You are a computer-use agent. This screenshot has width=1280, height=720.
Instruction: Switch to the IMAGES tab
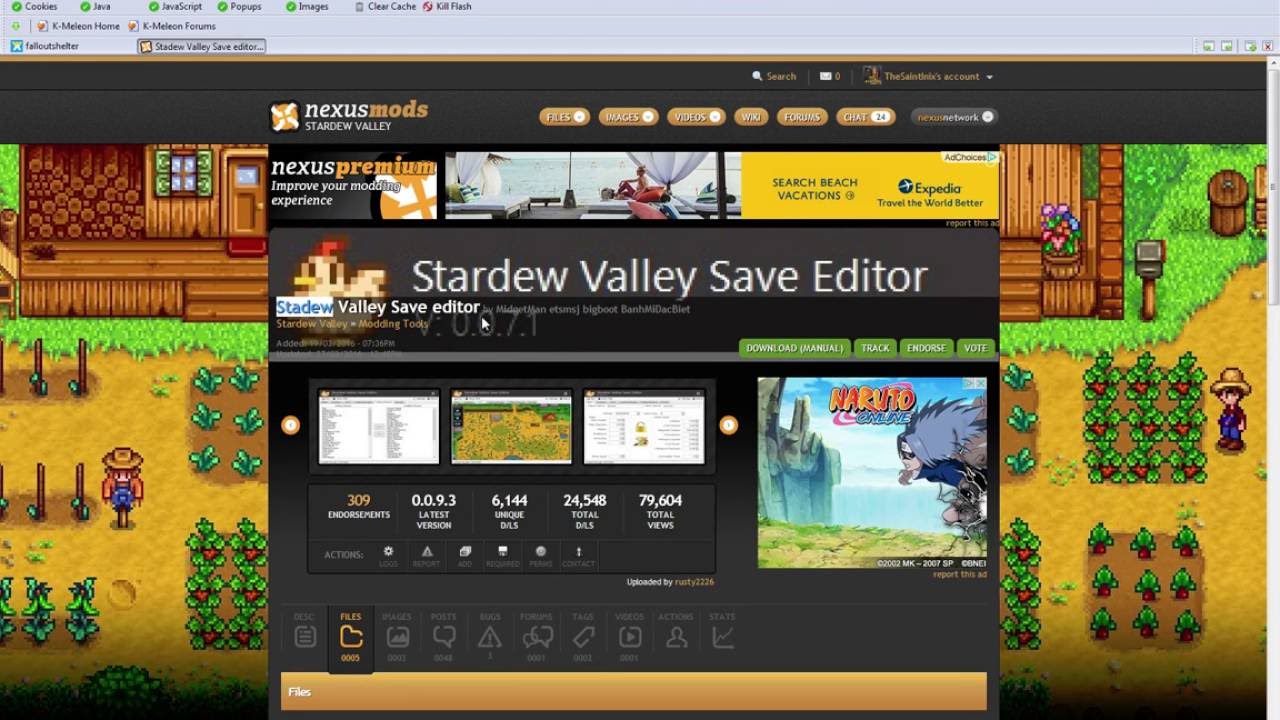tap(397, 636)
